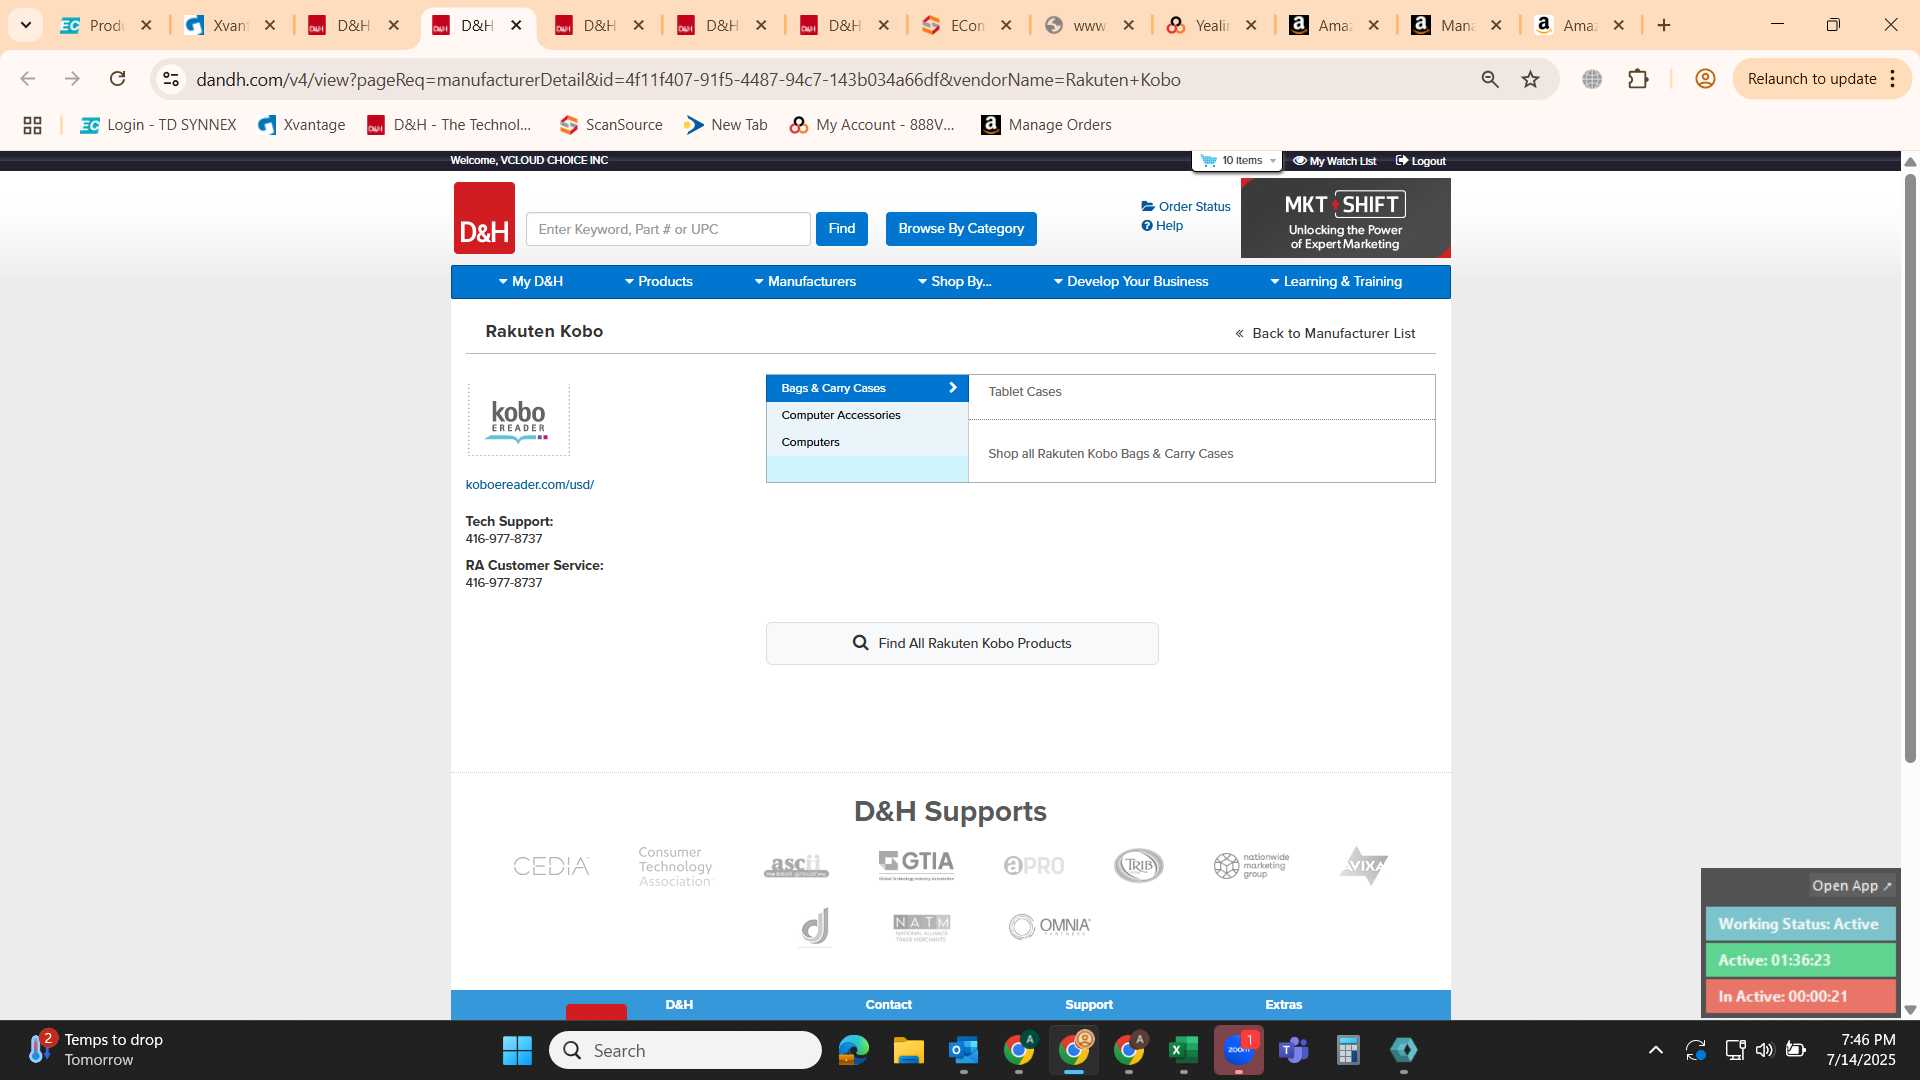Reload the page with refresh icon
This screenshot has width=1920, height=1080.
tap(118, 79)
